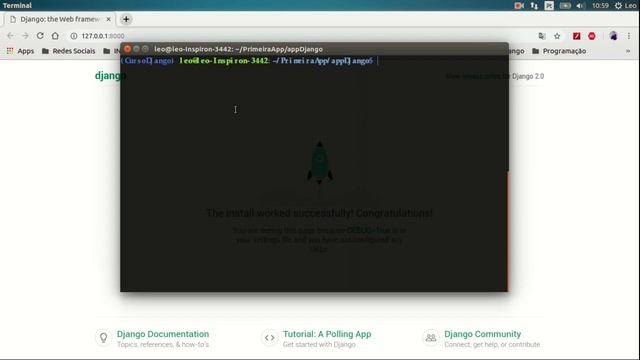640x360 pixels.
Task: Go back in browser history
Action: pyautogui.click(x=11, y=36)
